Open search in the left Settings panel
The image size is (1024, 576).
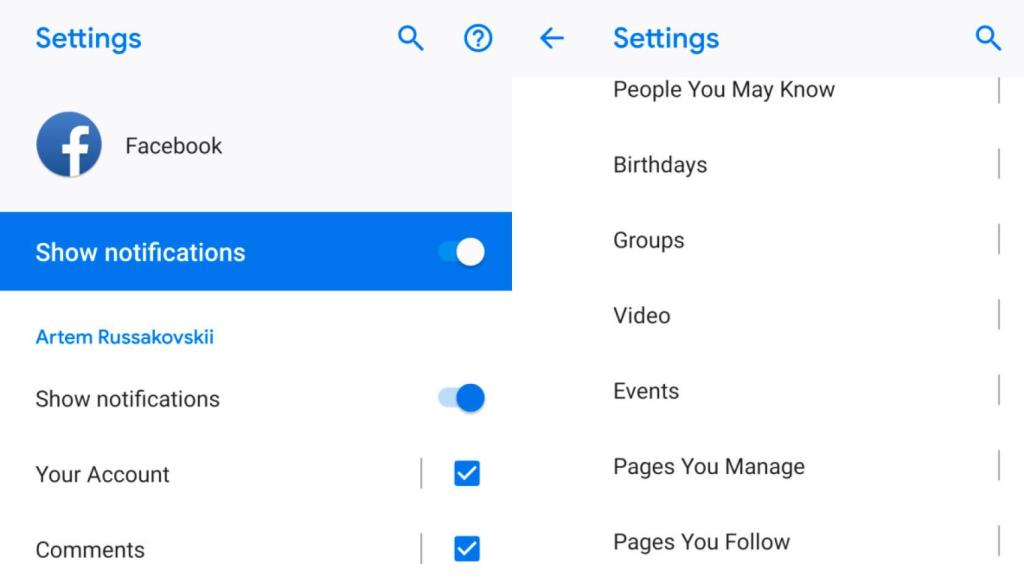click(409, 38)
